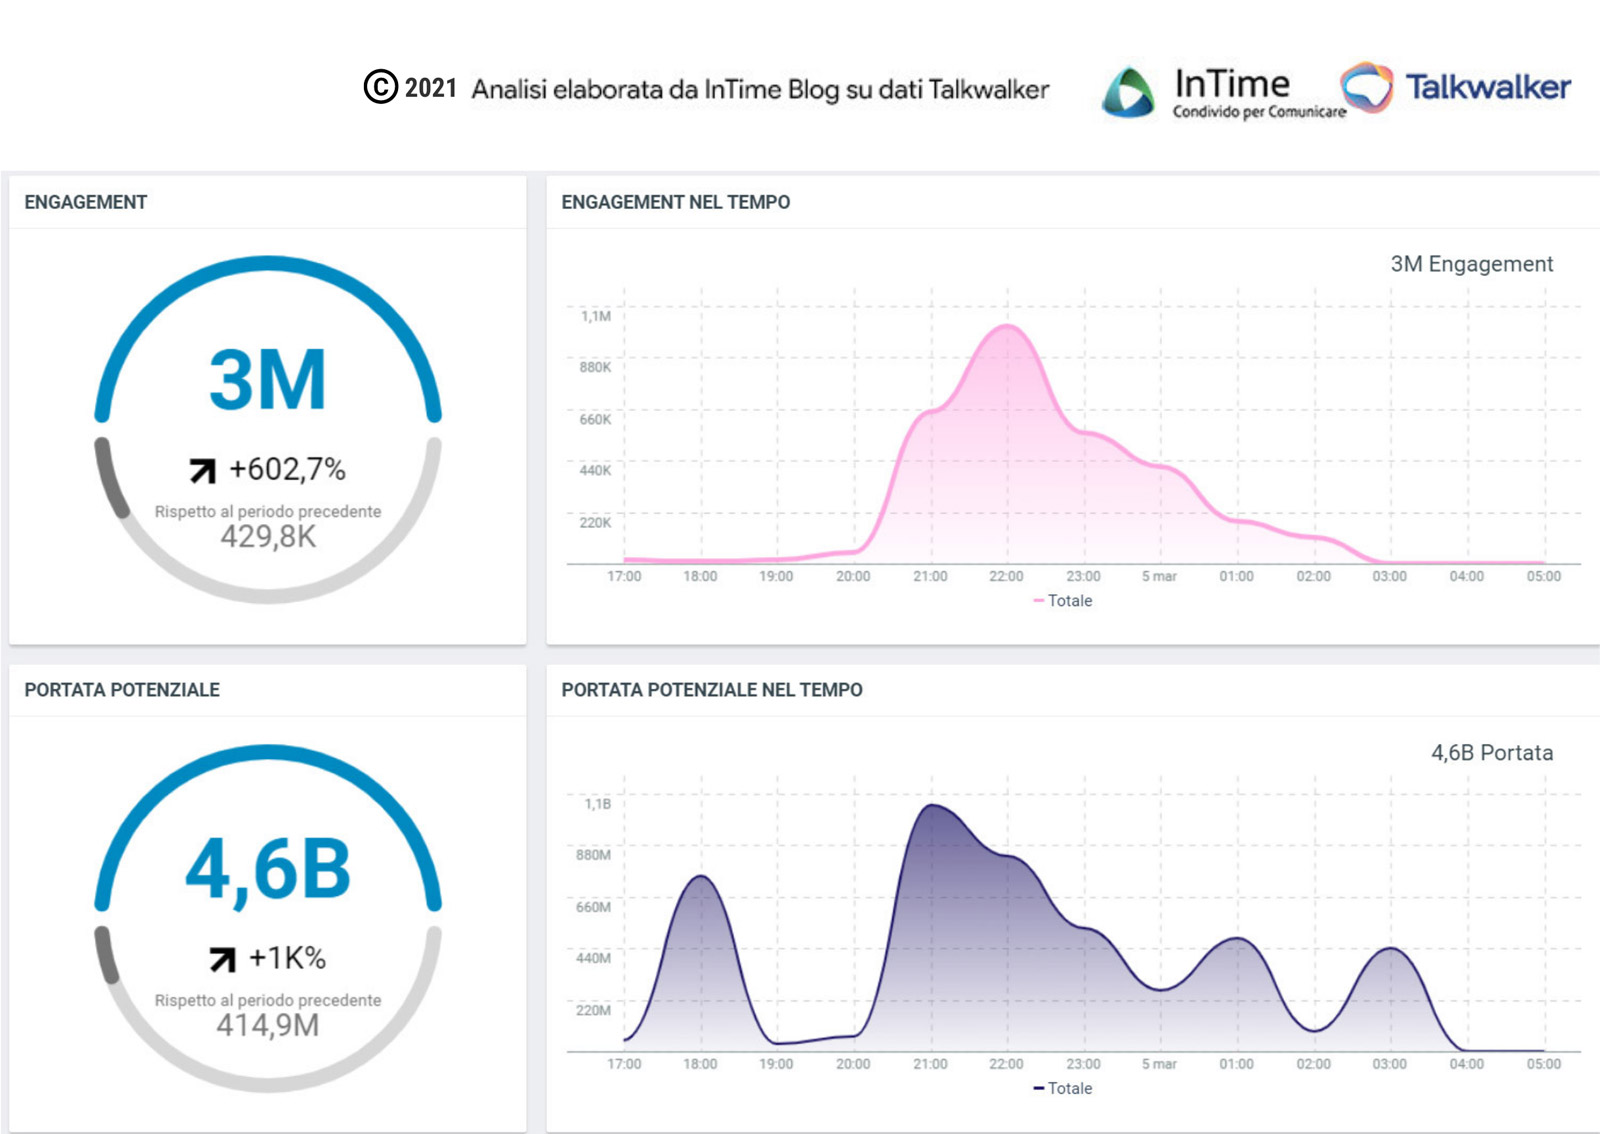The image size is (1600, 1134).
Task: Click the +1K% change value
Action: pyautogui.click(x=287, y=958)
